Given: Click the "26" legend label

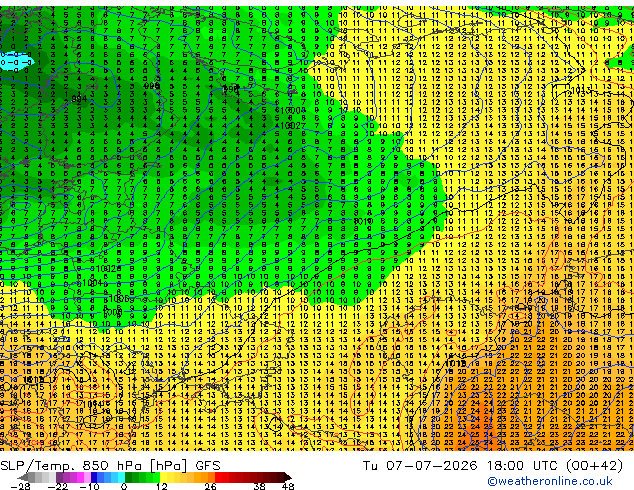Looking at the screenshot, I should (210, 486).
